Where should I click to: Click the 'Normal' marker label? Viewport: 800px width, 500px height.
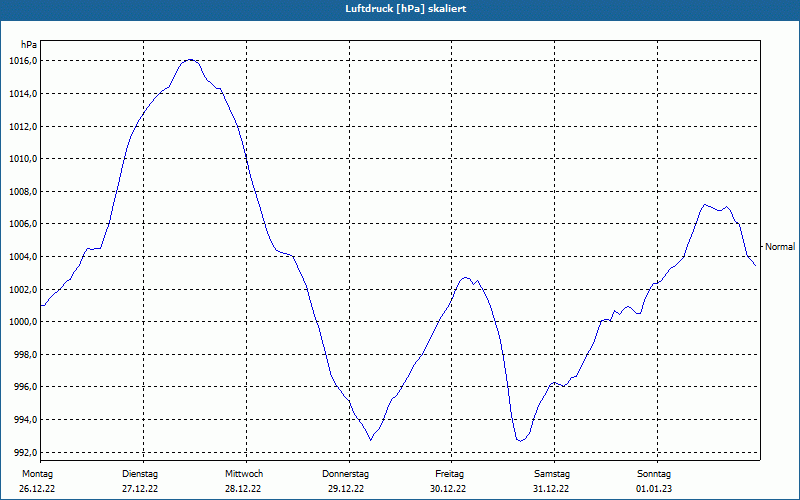780,247
